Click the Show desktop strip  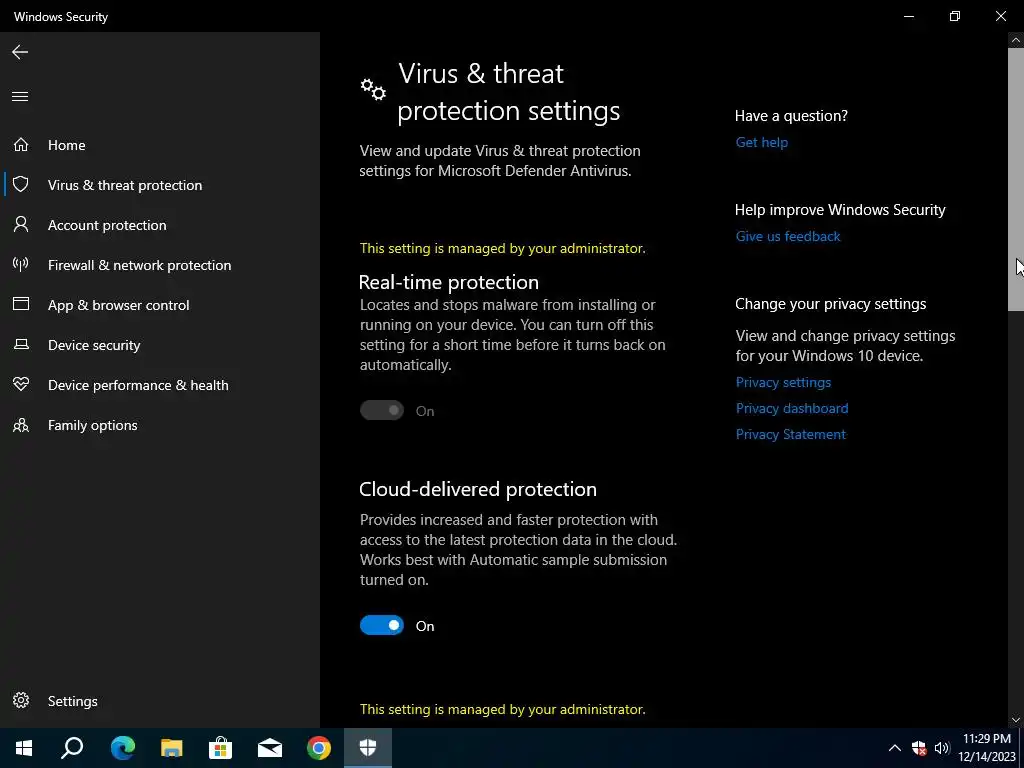click(x=1021, y=748)
